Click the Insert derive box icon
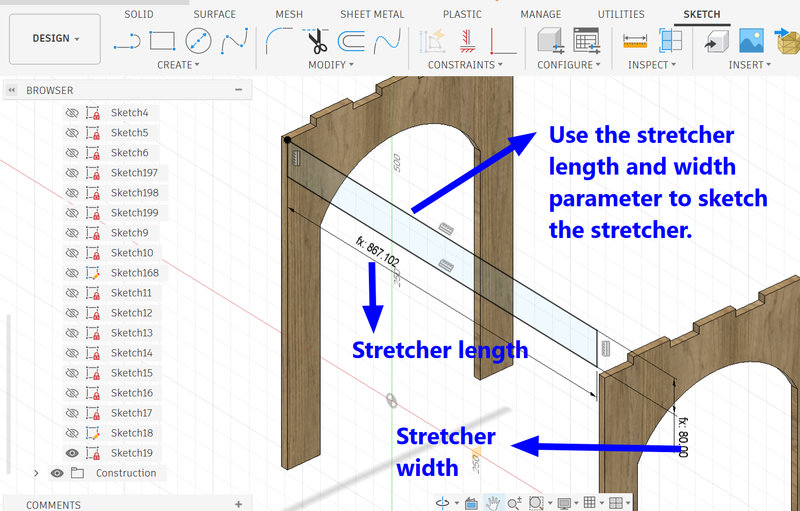This screenshot has width=800, height=511. pyautogui.click(x=717, y=41)
